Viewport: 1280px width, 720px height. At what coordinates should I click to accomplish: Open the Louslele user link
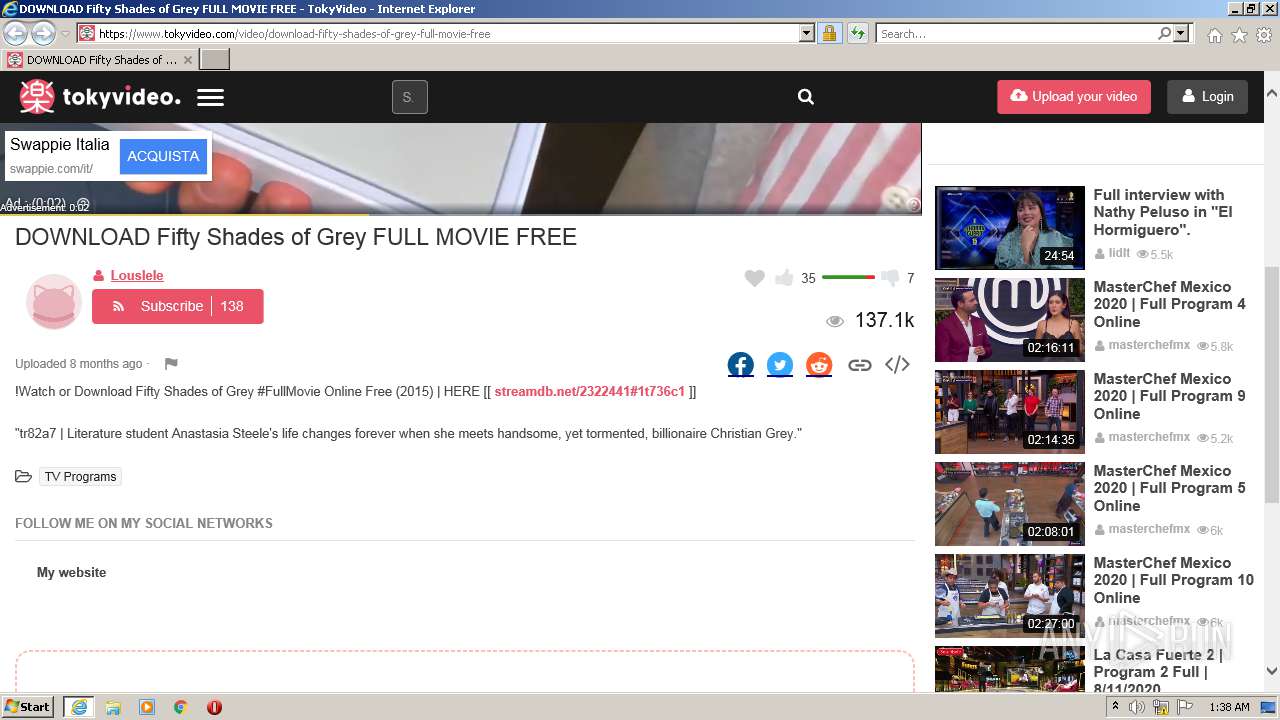pyautogui.click(x=137, y=275)
